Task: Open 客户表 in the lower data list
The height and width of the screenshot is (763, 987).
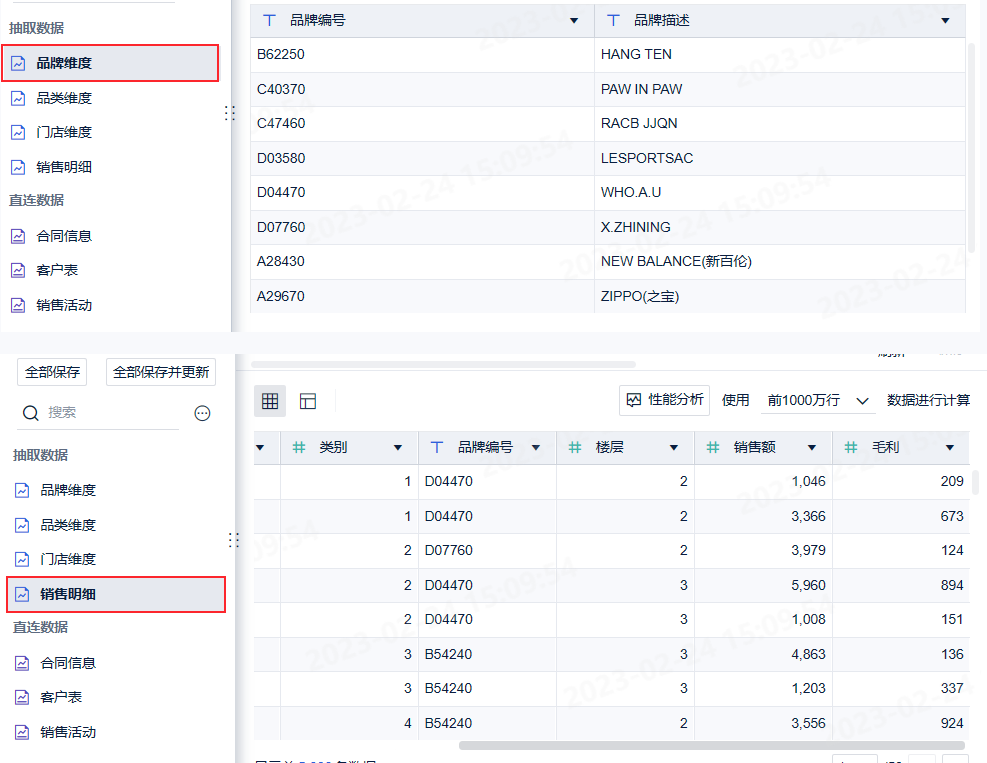Action: click(x=61, y=697)
